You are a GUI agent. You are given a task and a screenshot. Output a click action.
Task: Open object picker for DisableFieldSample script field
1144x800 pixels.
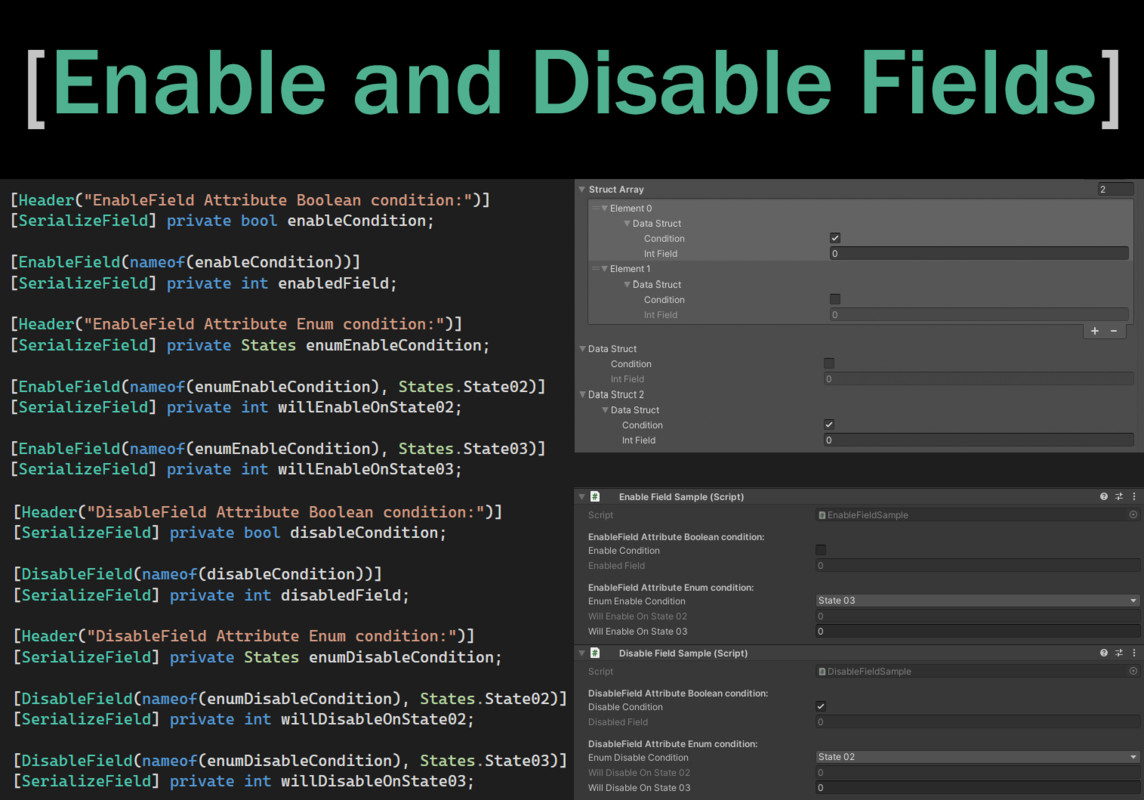pos(1133,671)
